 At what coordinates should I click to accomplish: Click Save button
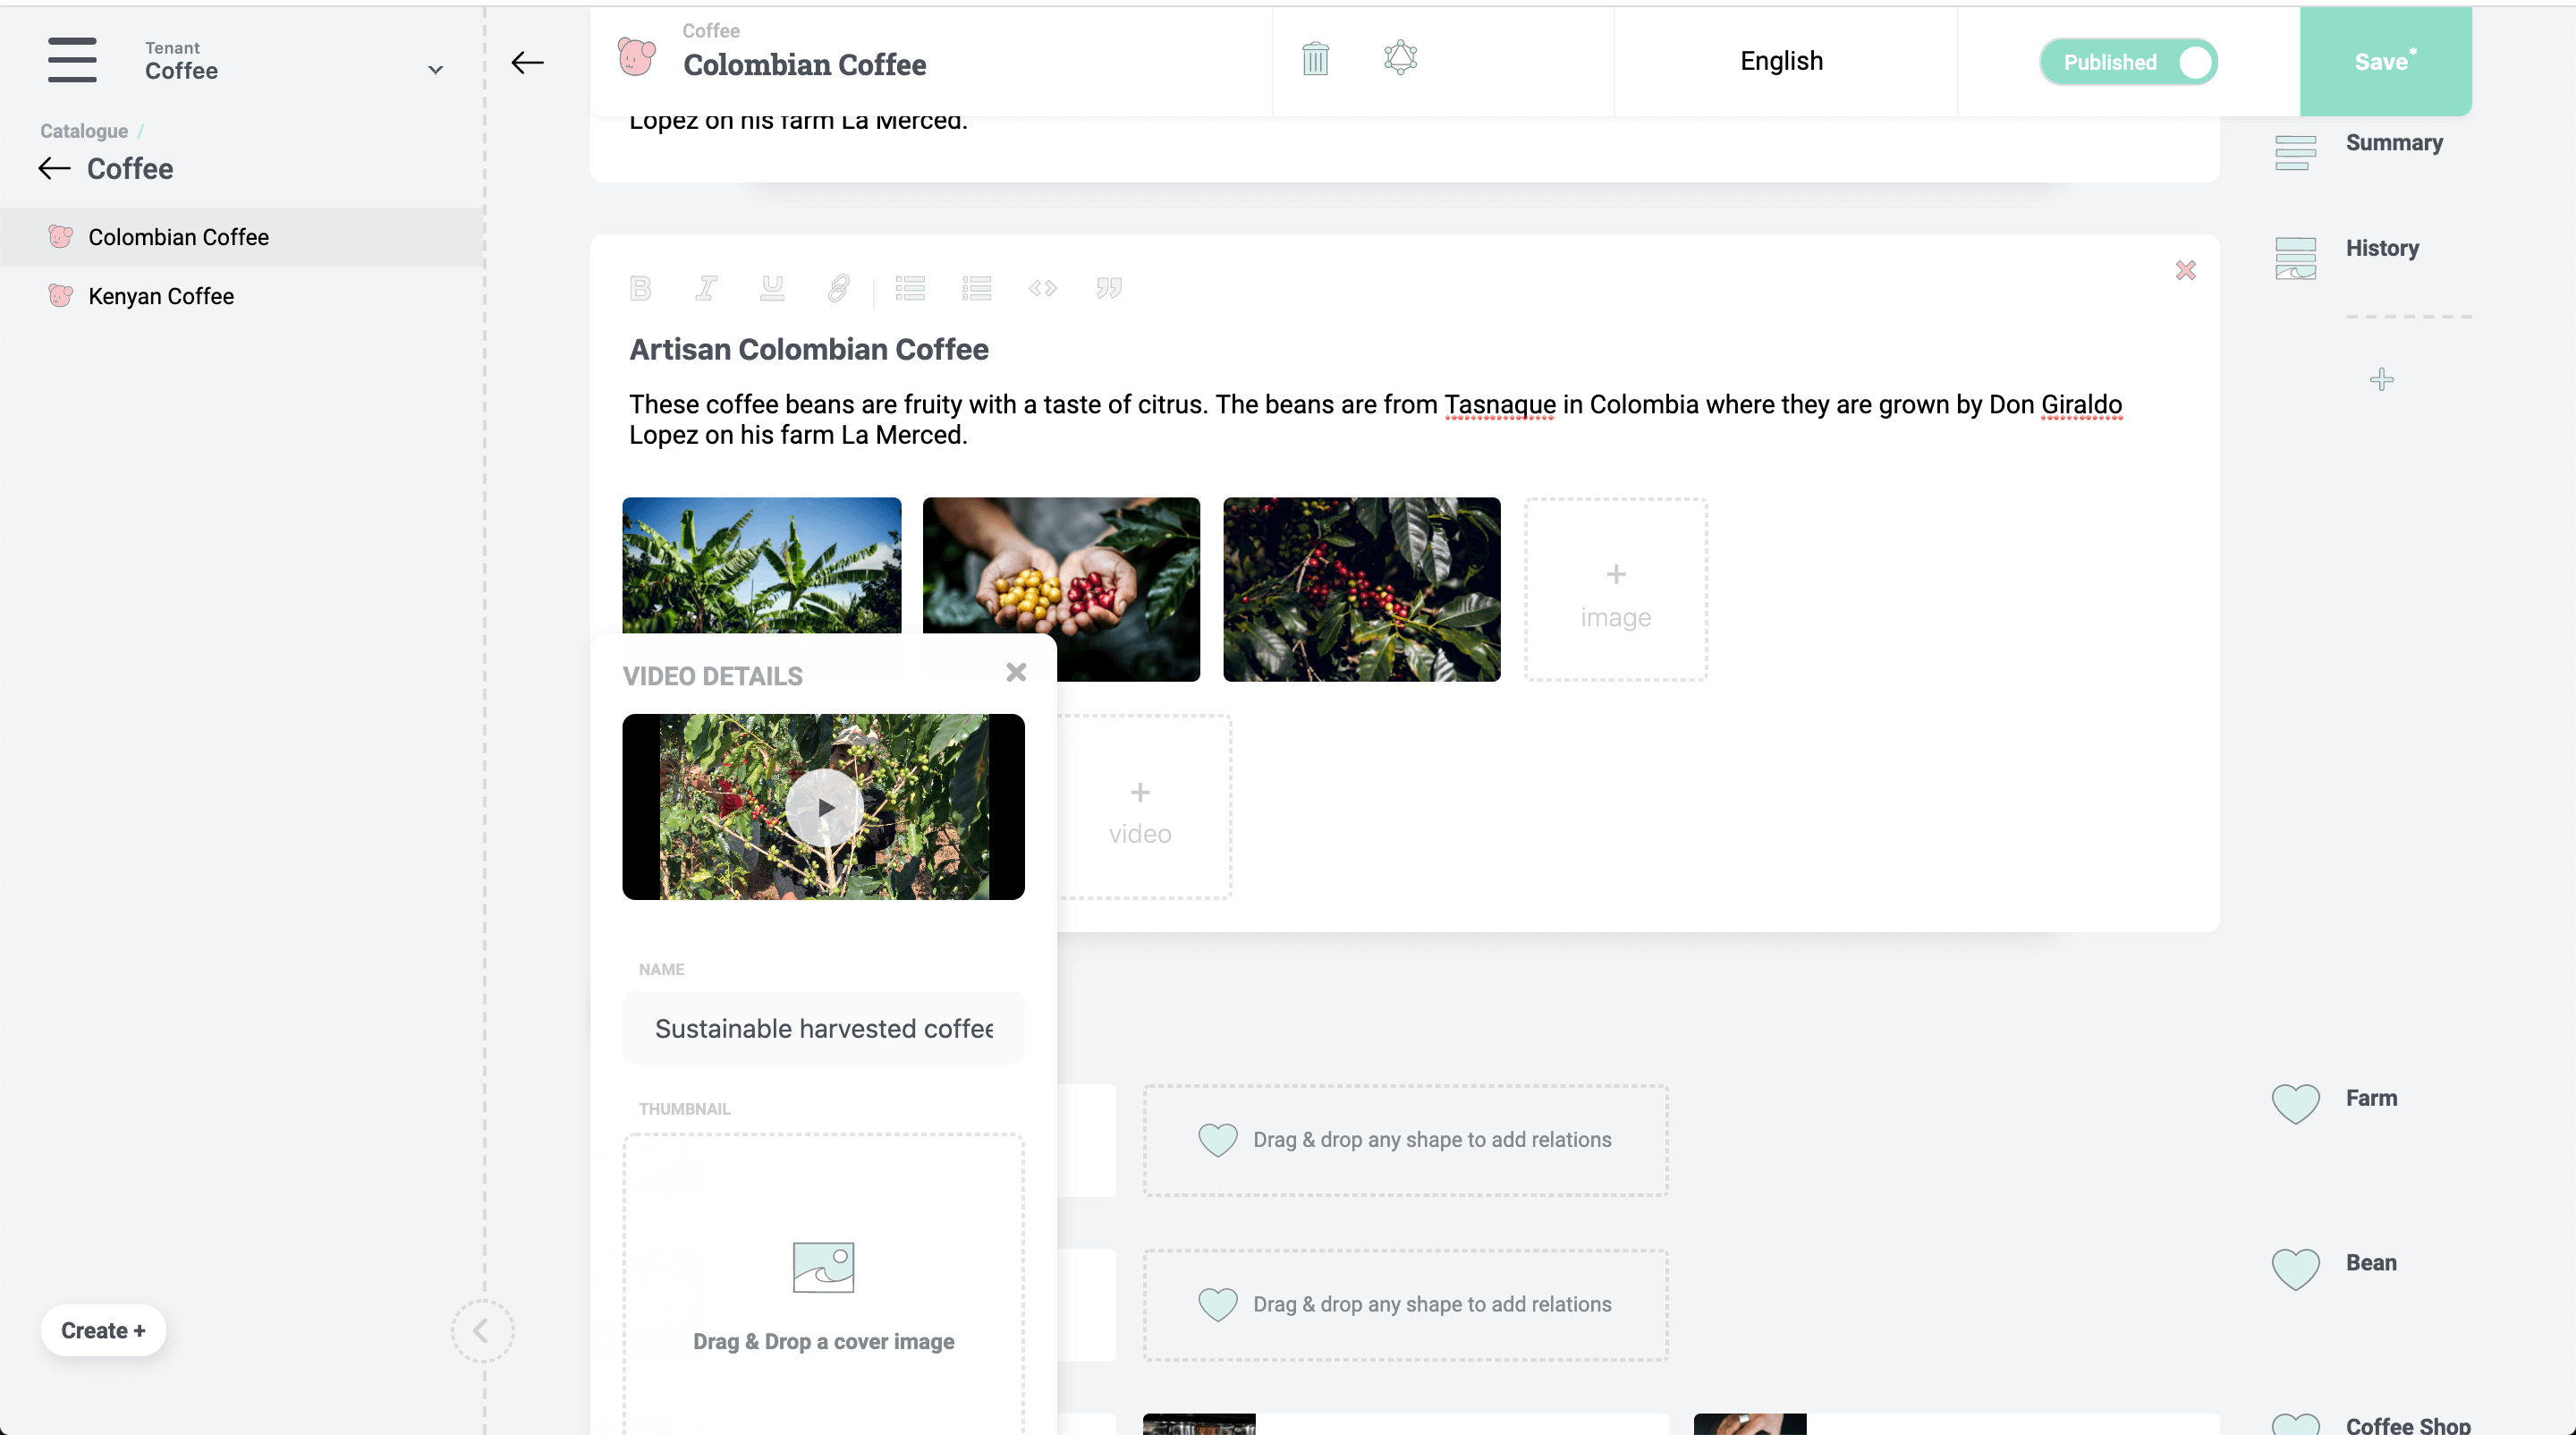point(2385,62)
